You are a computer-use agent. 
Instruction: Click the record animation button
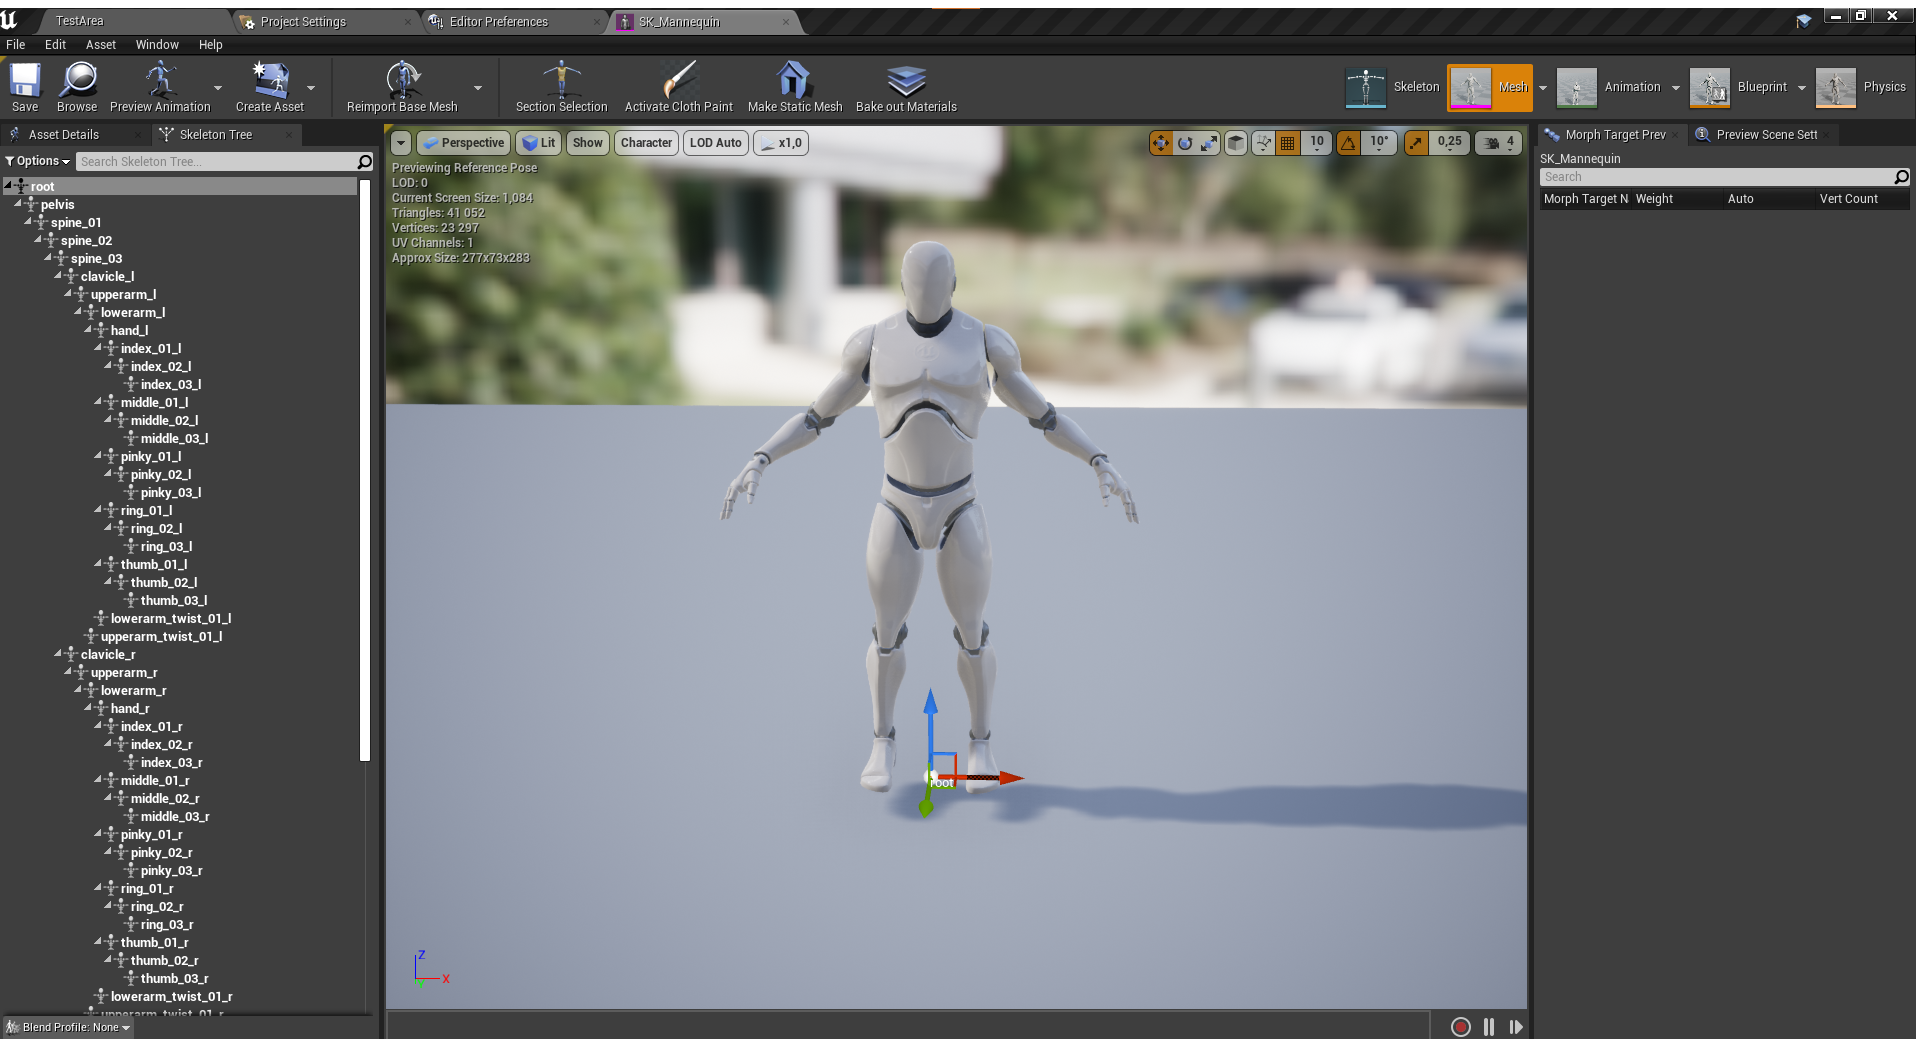point(1461,1027)
